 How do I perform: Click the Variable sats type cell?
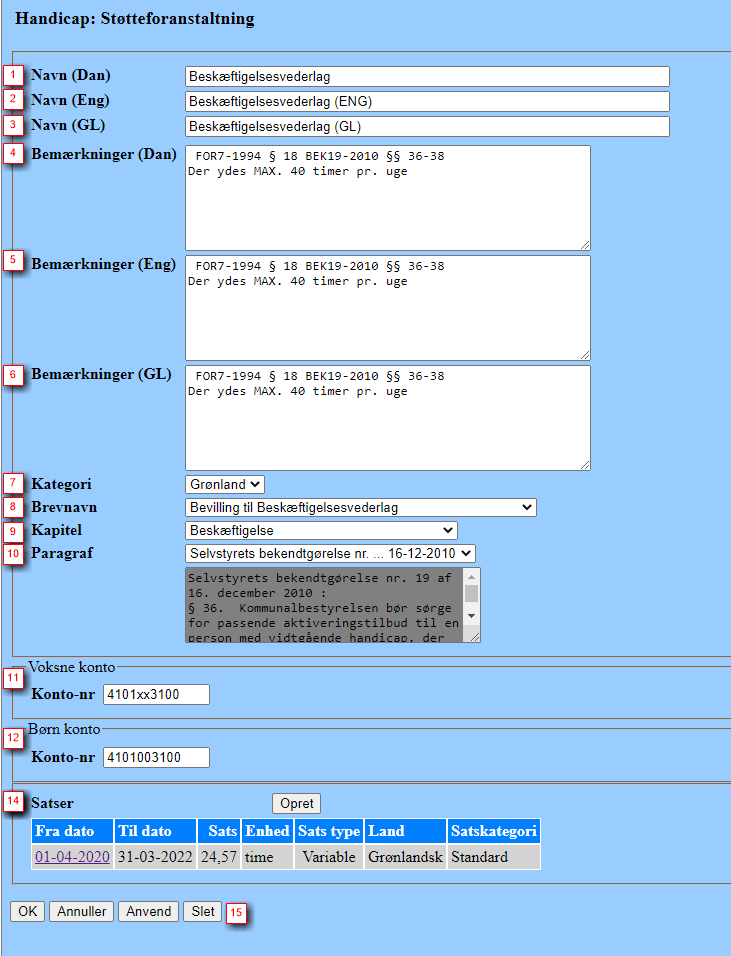(329, 857)
